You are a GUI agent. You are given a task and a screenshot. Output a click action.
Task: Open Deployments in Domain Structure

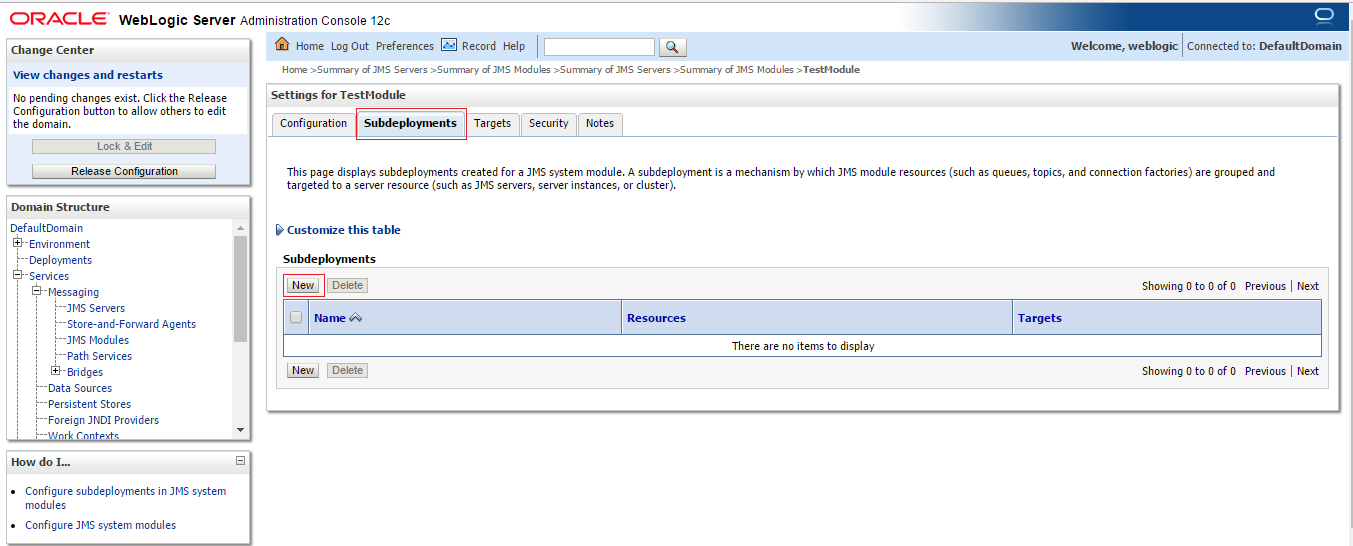click(60, 260)
